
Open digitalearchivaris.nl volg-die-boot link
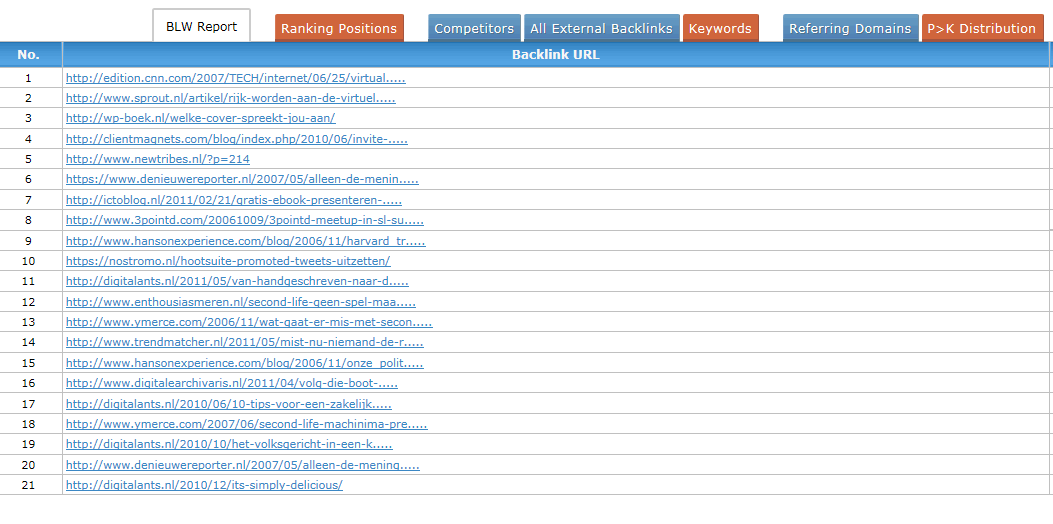point(232,383)
